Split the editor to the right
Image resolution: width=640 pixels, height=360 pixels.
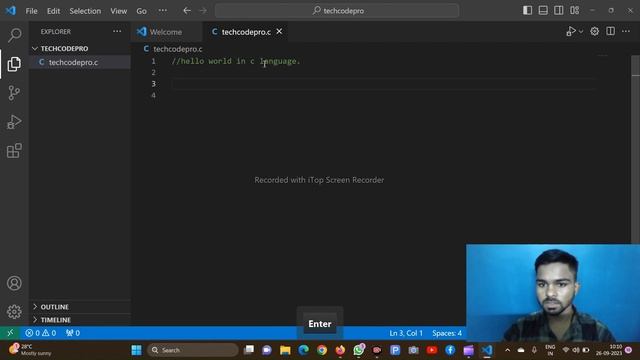pyautogui.click(x=611, y=31)
